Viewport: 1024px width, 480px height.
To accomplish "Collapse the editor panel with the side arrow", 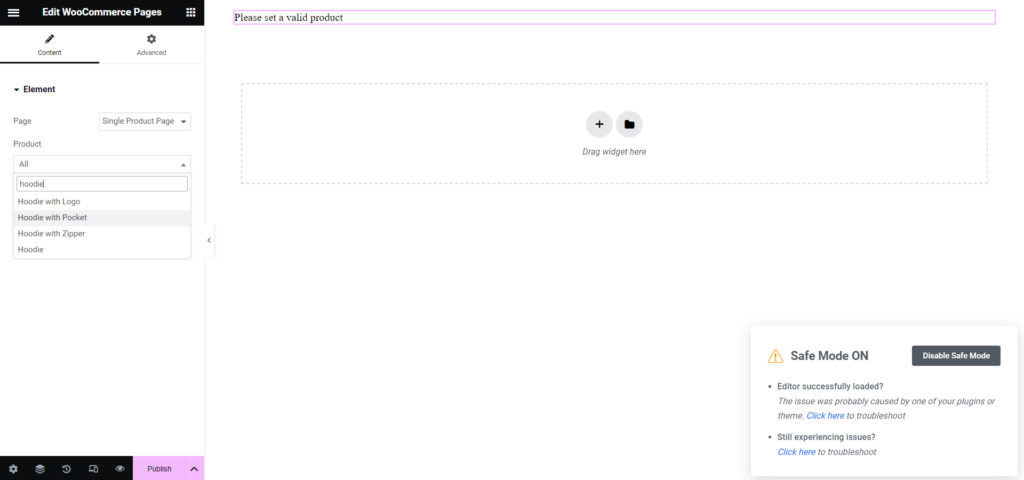I will pyautogui.click(x=209, y=240).
